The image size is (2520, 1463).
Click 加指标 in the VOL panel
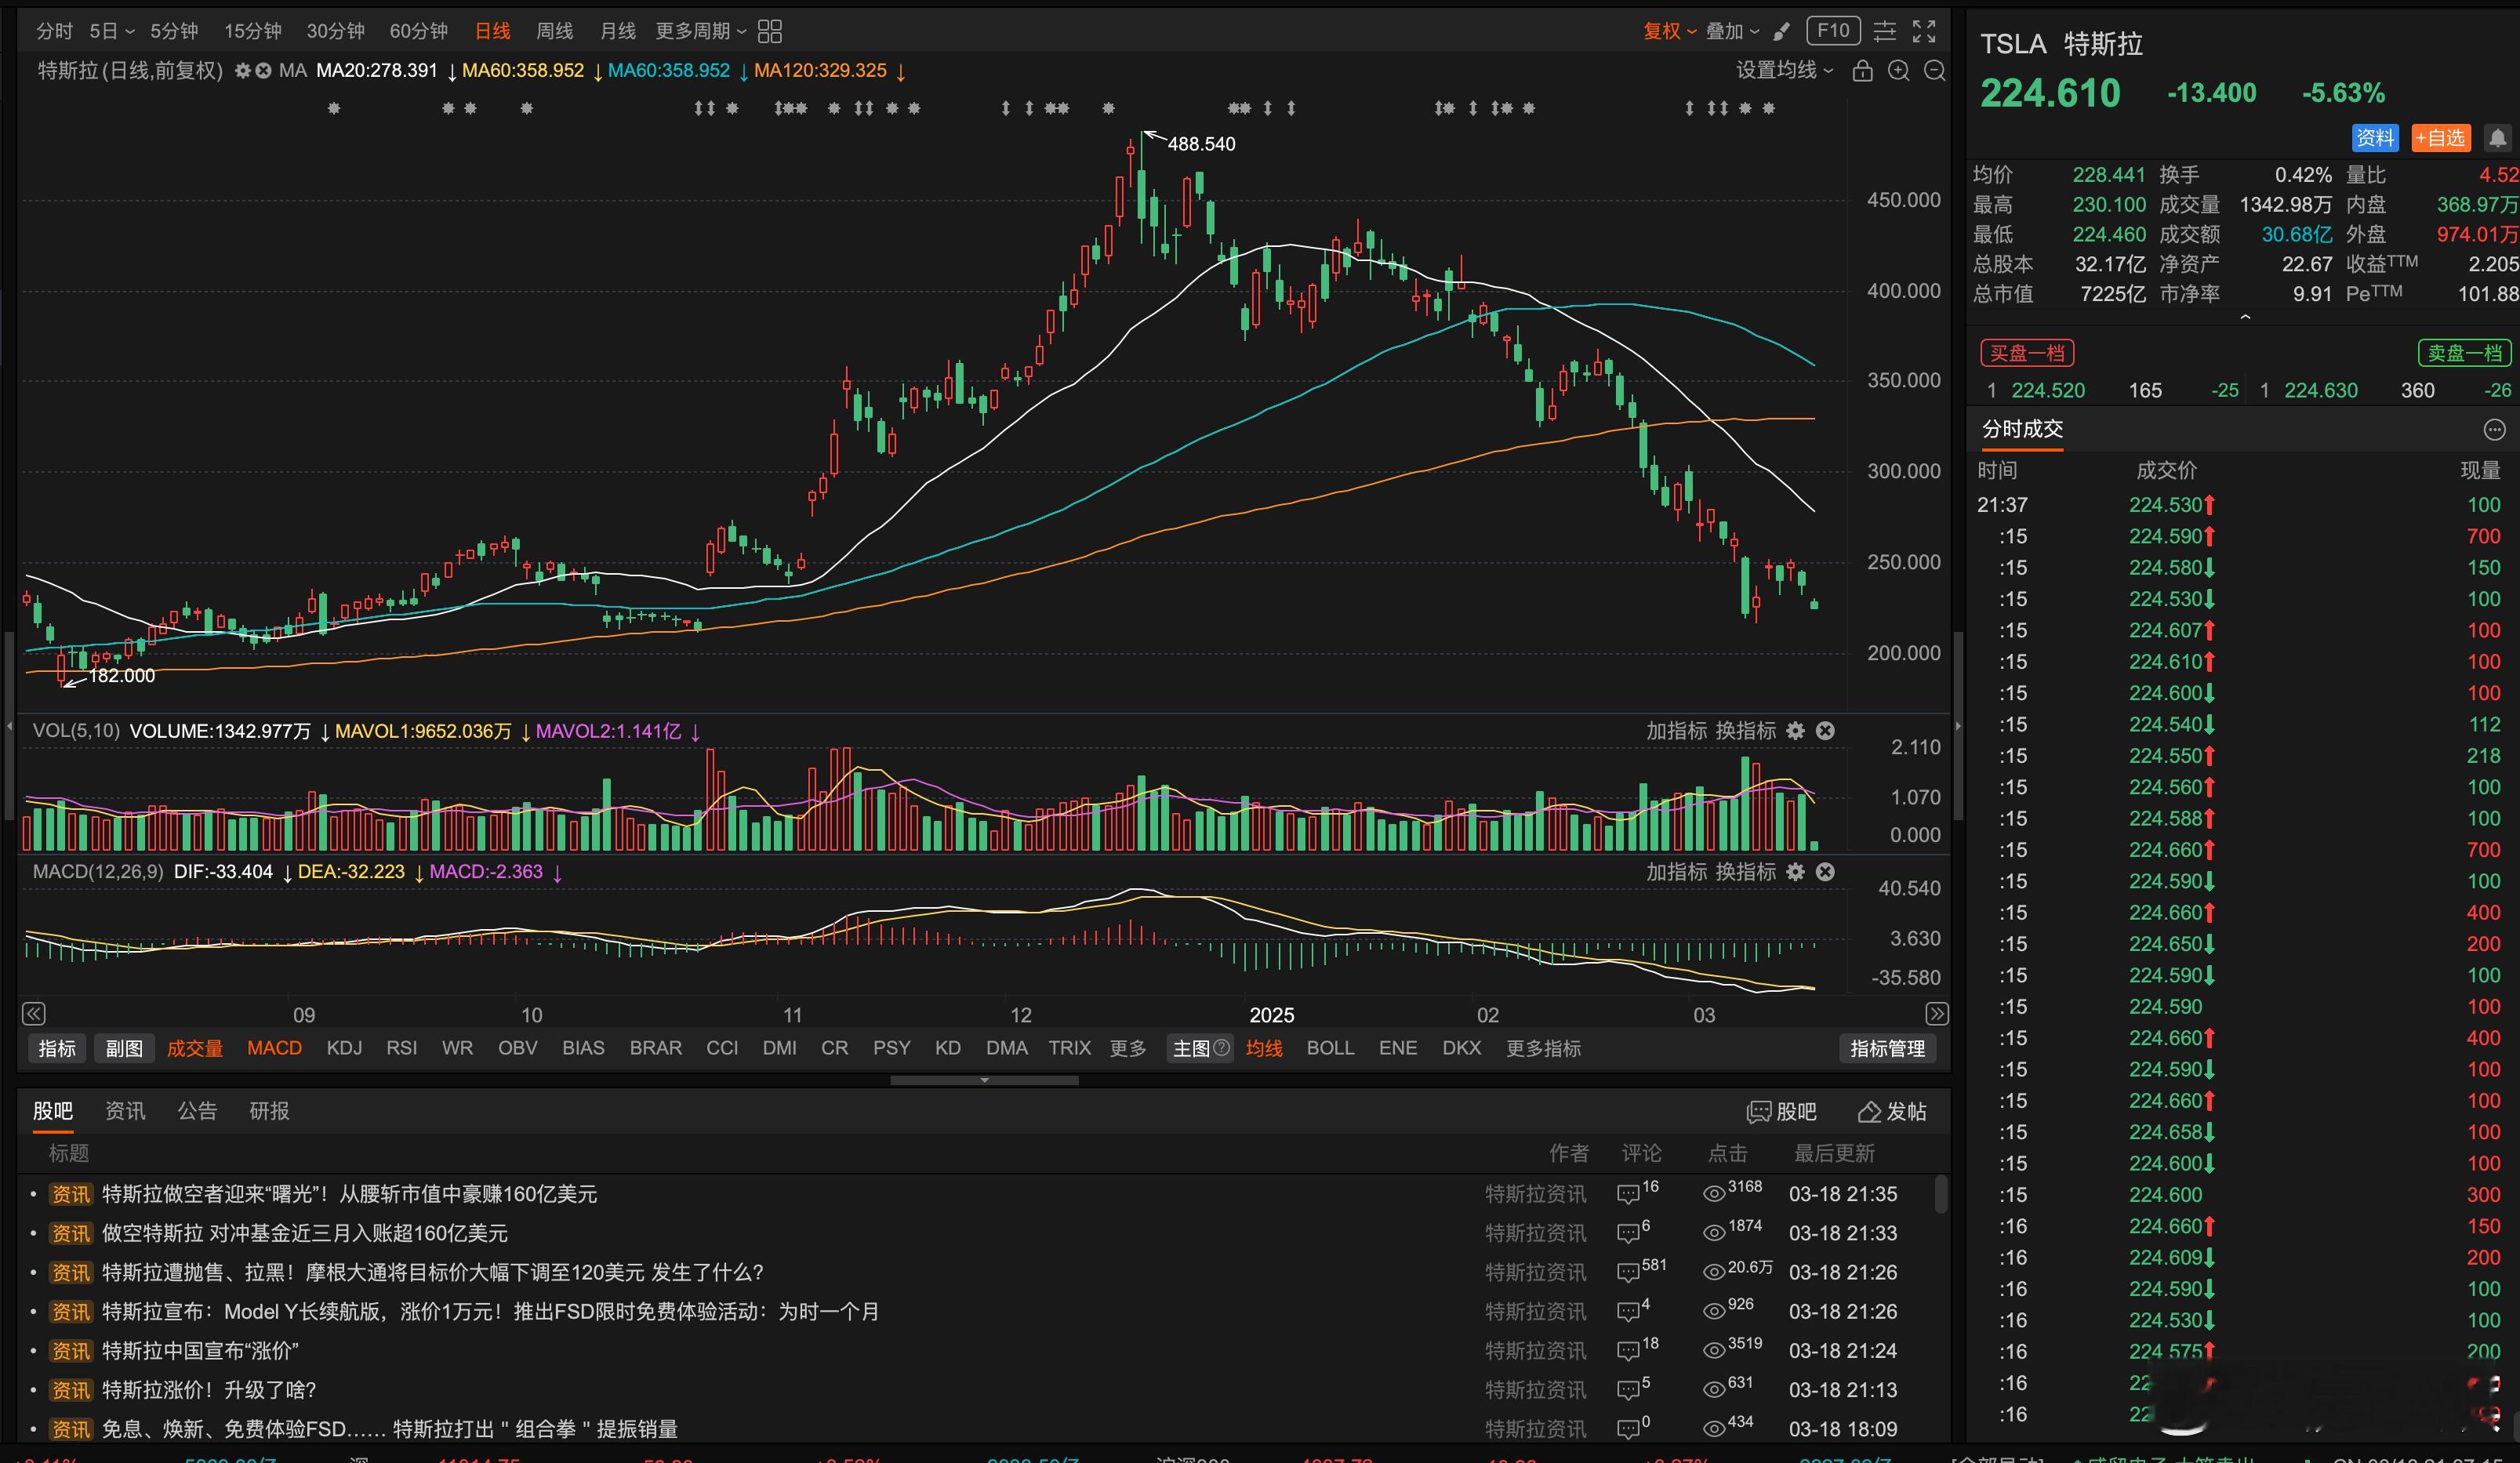(x=1677, y=731)
